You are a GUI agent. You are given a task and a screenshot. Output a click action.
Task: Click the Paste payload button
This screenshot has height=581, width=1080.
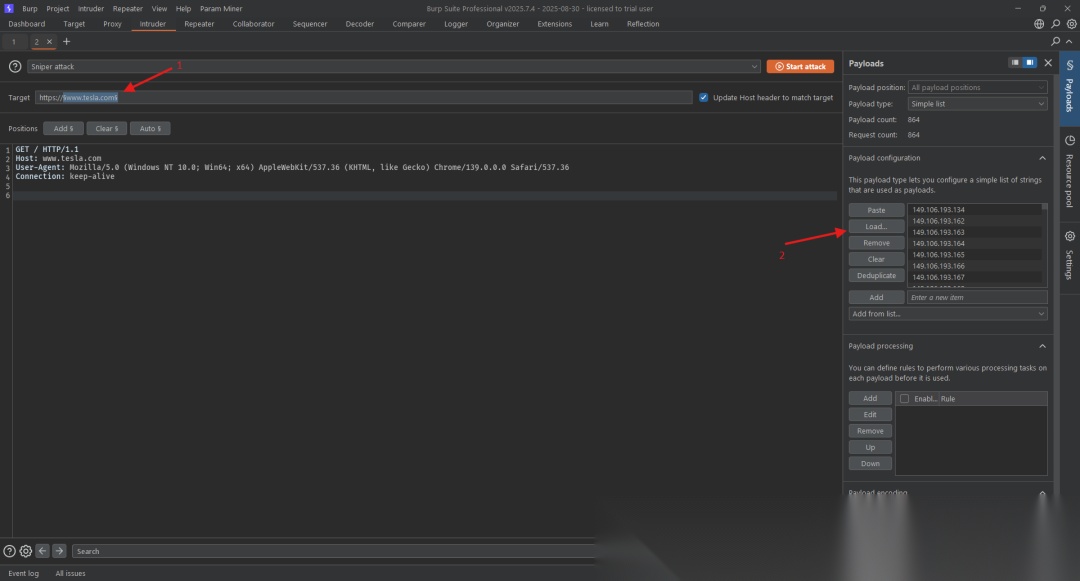876,210
